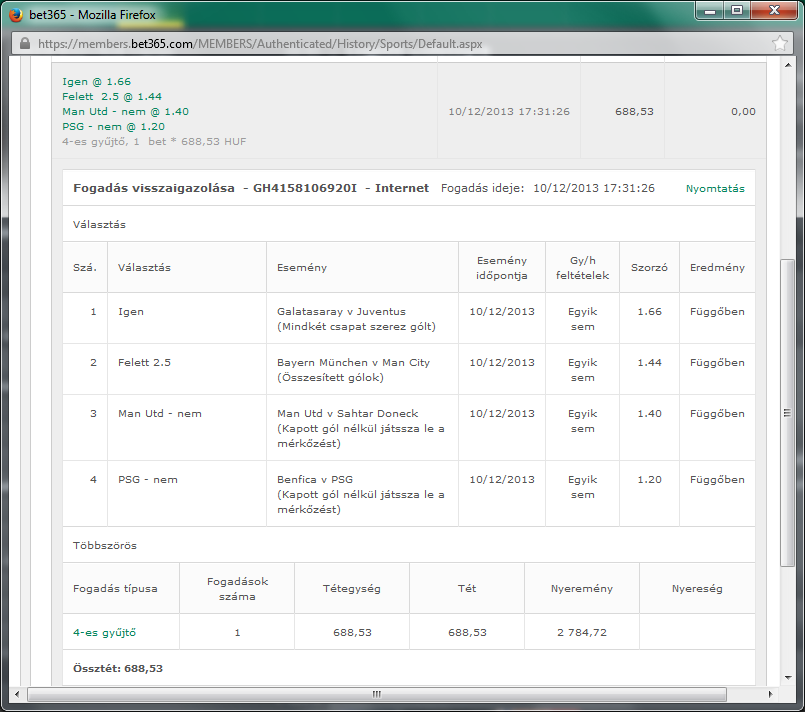Screen dimensions: 805x712
Task: Click the odds value 1.44 in table
Action: click(649, 362)
